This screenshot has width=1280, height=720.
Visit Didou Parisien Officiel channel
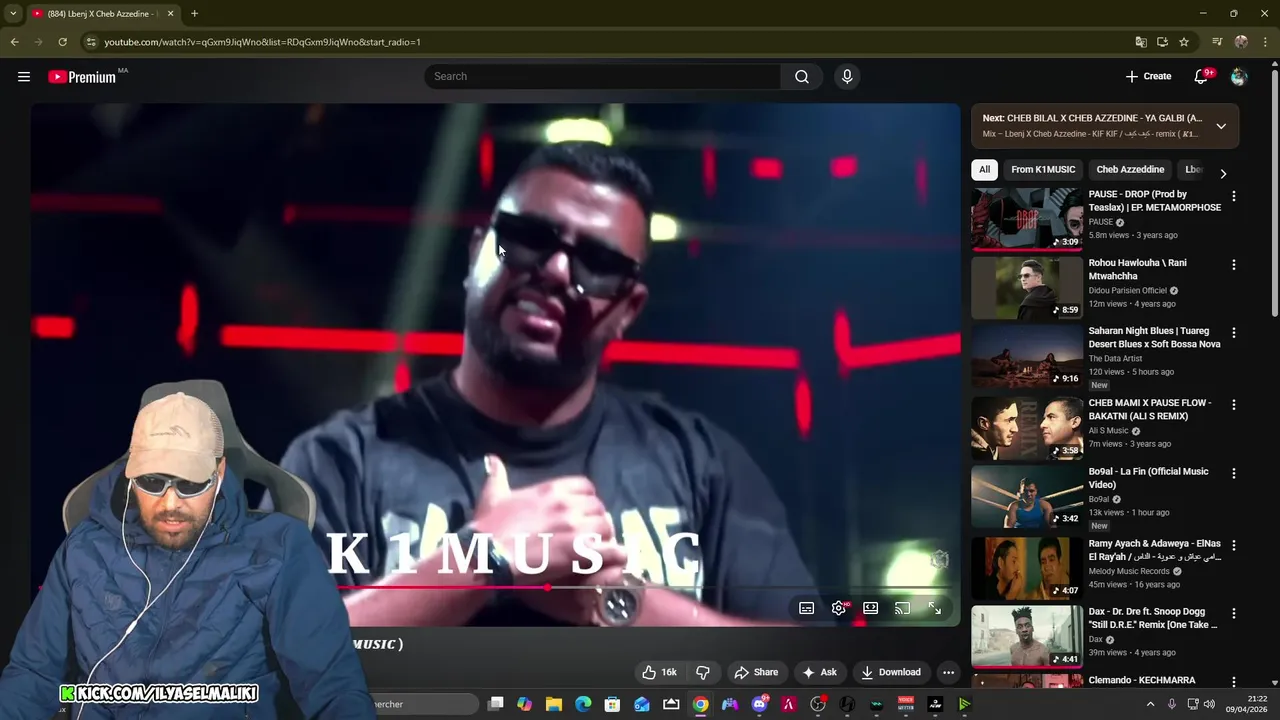(x=1127, y=290)
